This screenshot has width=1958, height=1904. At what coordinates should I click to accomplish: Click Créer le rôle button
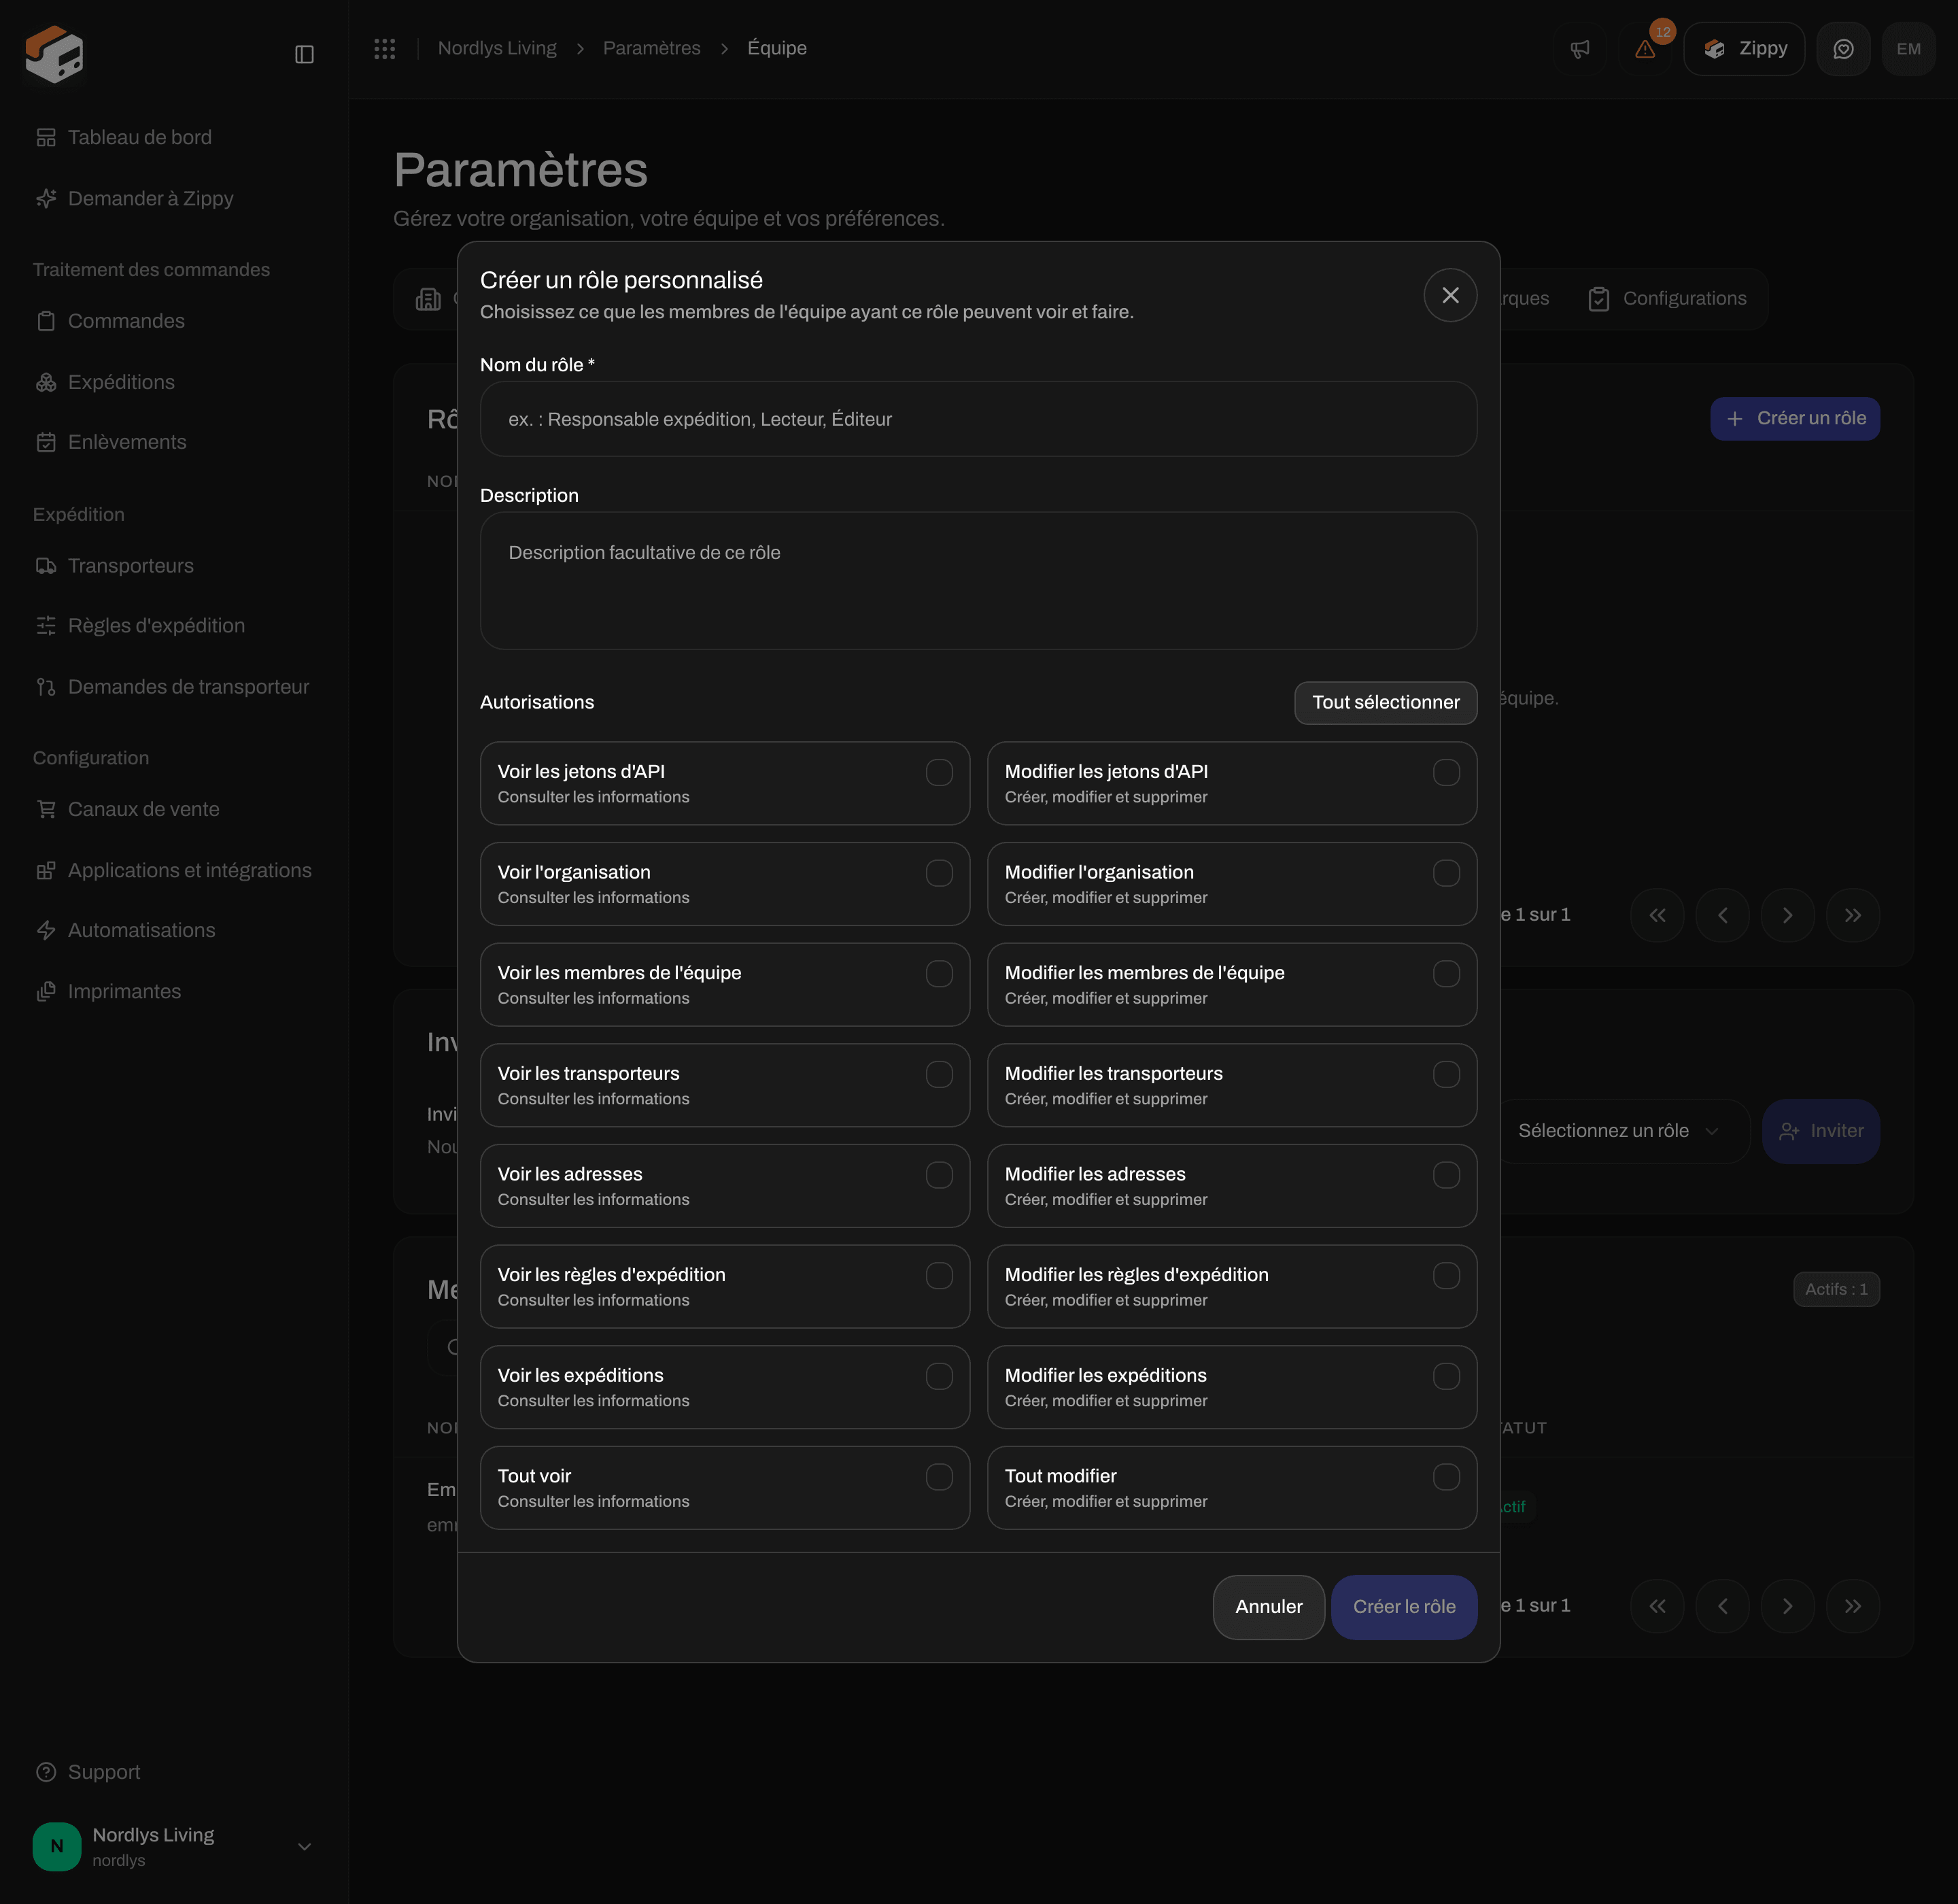pyautogui.click(x=1404, y=1607)
